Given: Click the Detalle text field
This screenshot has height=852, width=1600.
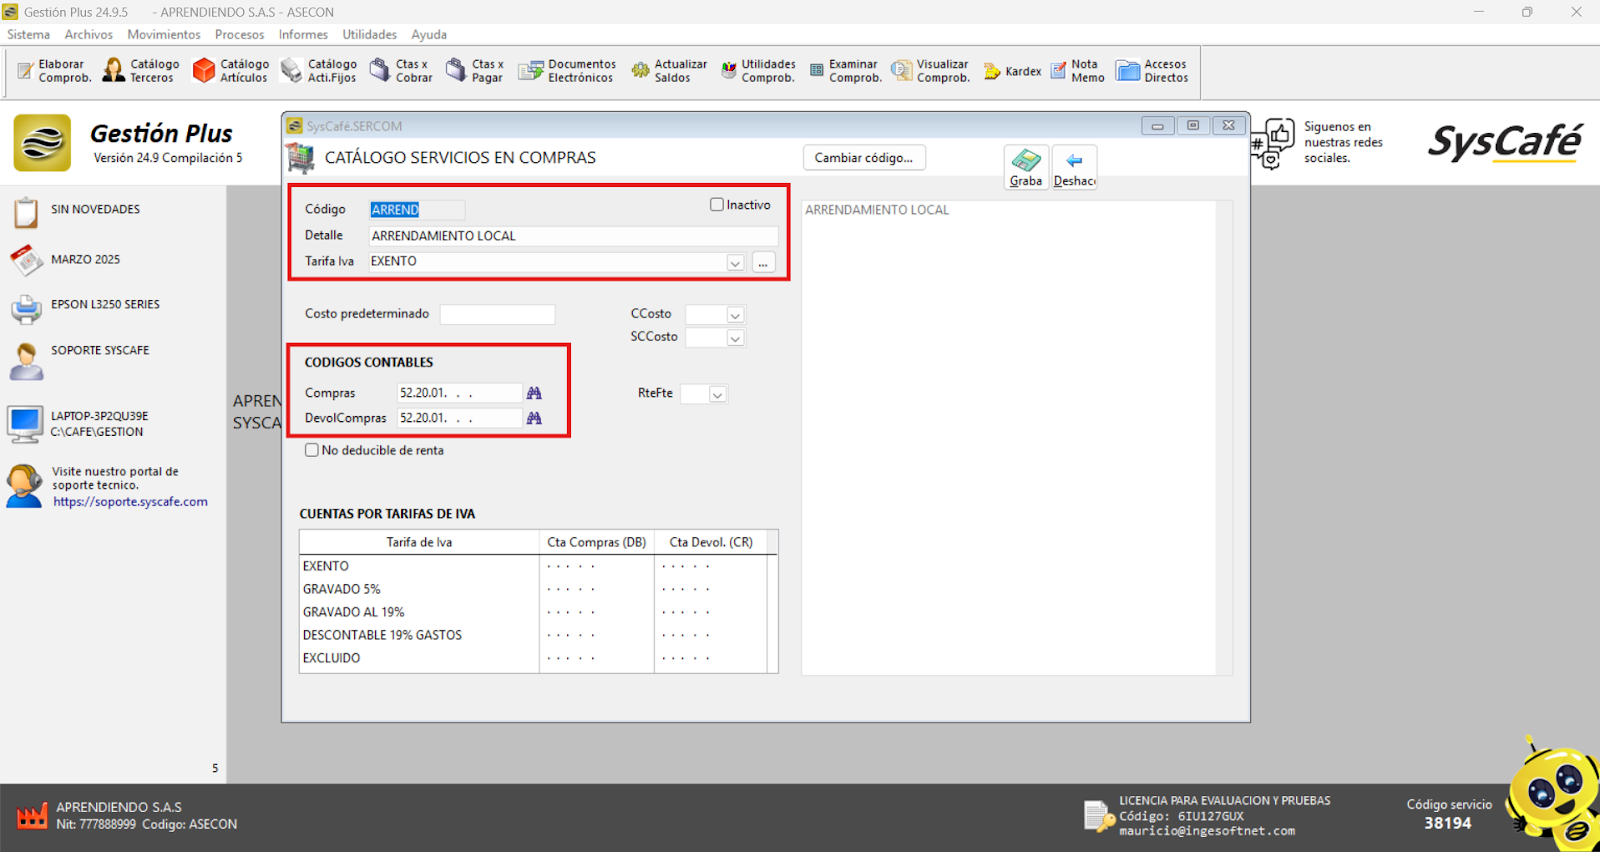Looking at the screenshot, I should point(572,236).
